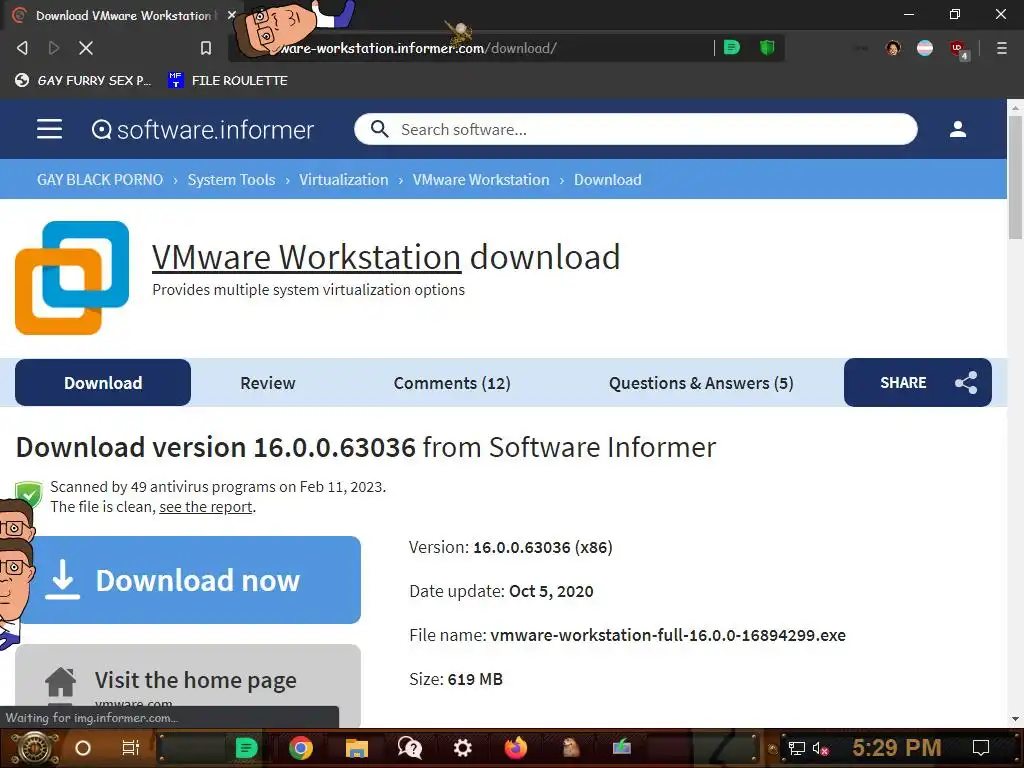Screen dimensions: 1024x768
Task: Open the portrait avatar extension icon
Action: coord(893,48)
